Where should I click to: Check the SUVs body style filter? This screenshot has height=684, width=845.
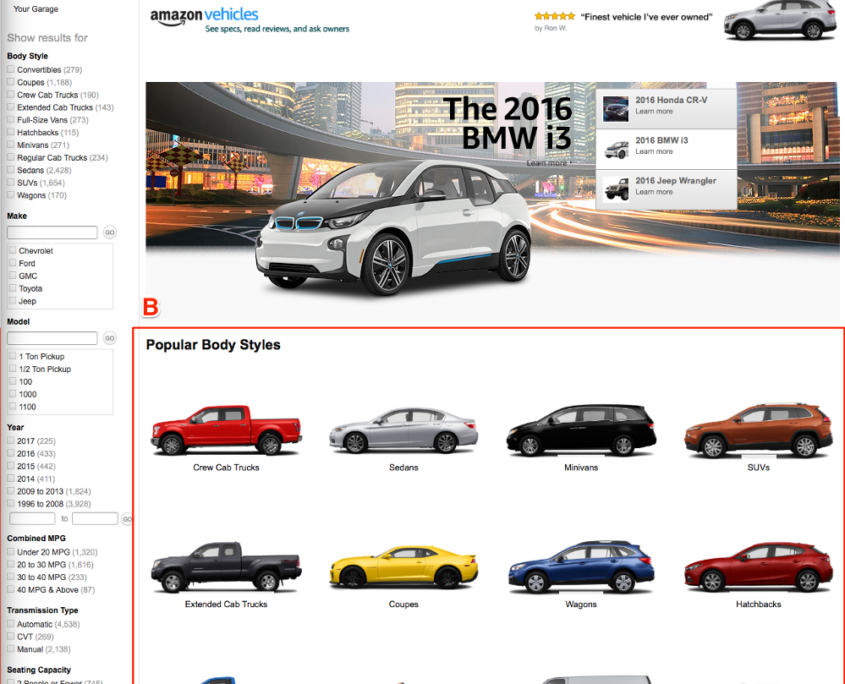[x=11, y=182]
